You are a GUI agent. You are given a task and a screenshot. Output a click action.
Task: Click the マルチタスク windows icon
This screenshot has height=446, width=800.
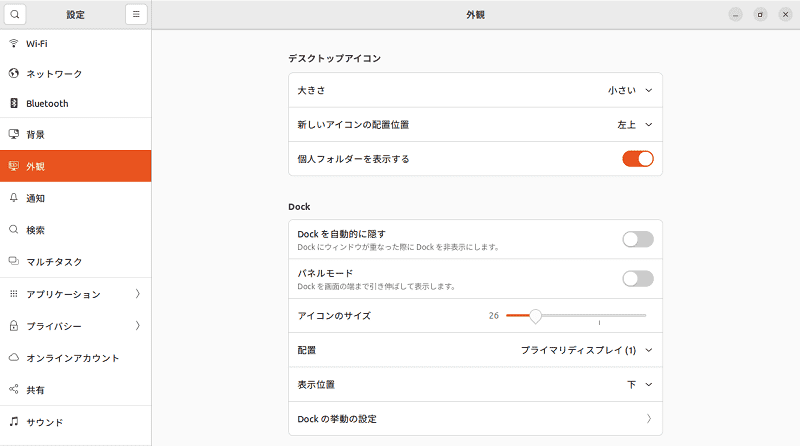[14, 261]
